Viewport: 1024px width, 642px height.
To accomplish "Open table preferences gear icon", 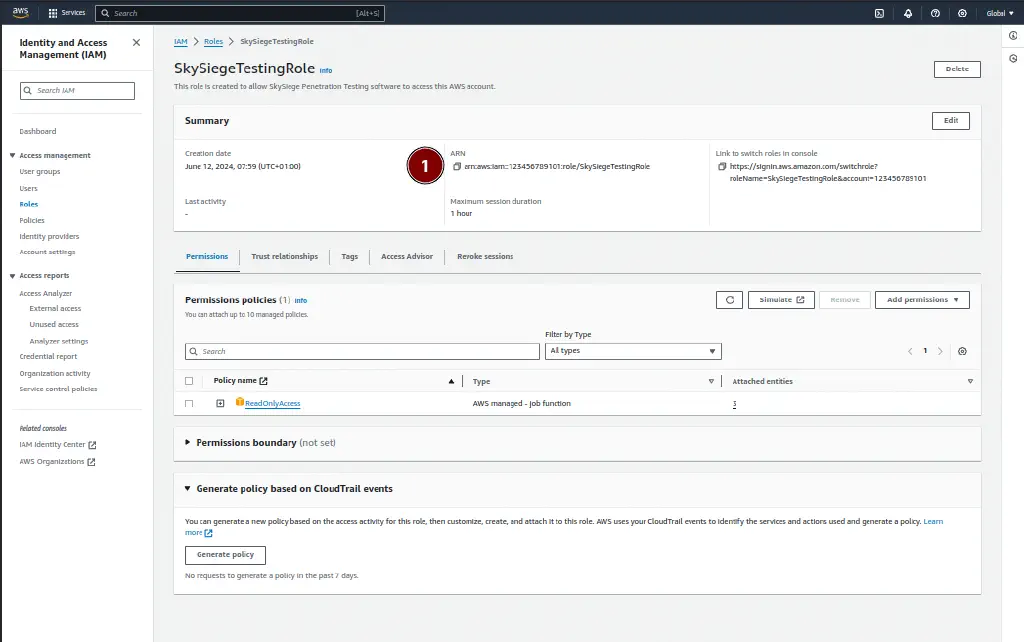I will tap(962, 351).
